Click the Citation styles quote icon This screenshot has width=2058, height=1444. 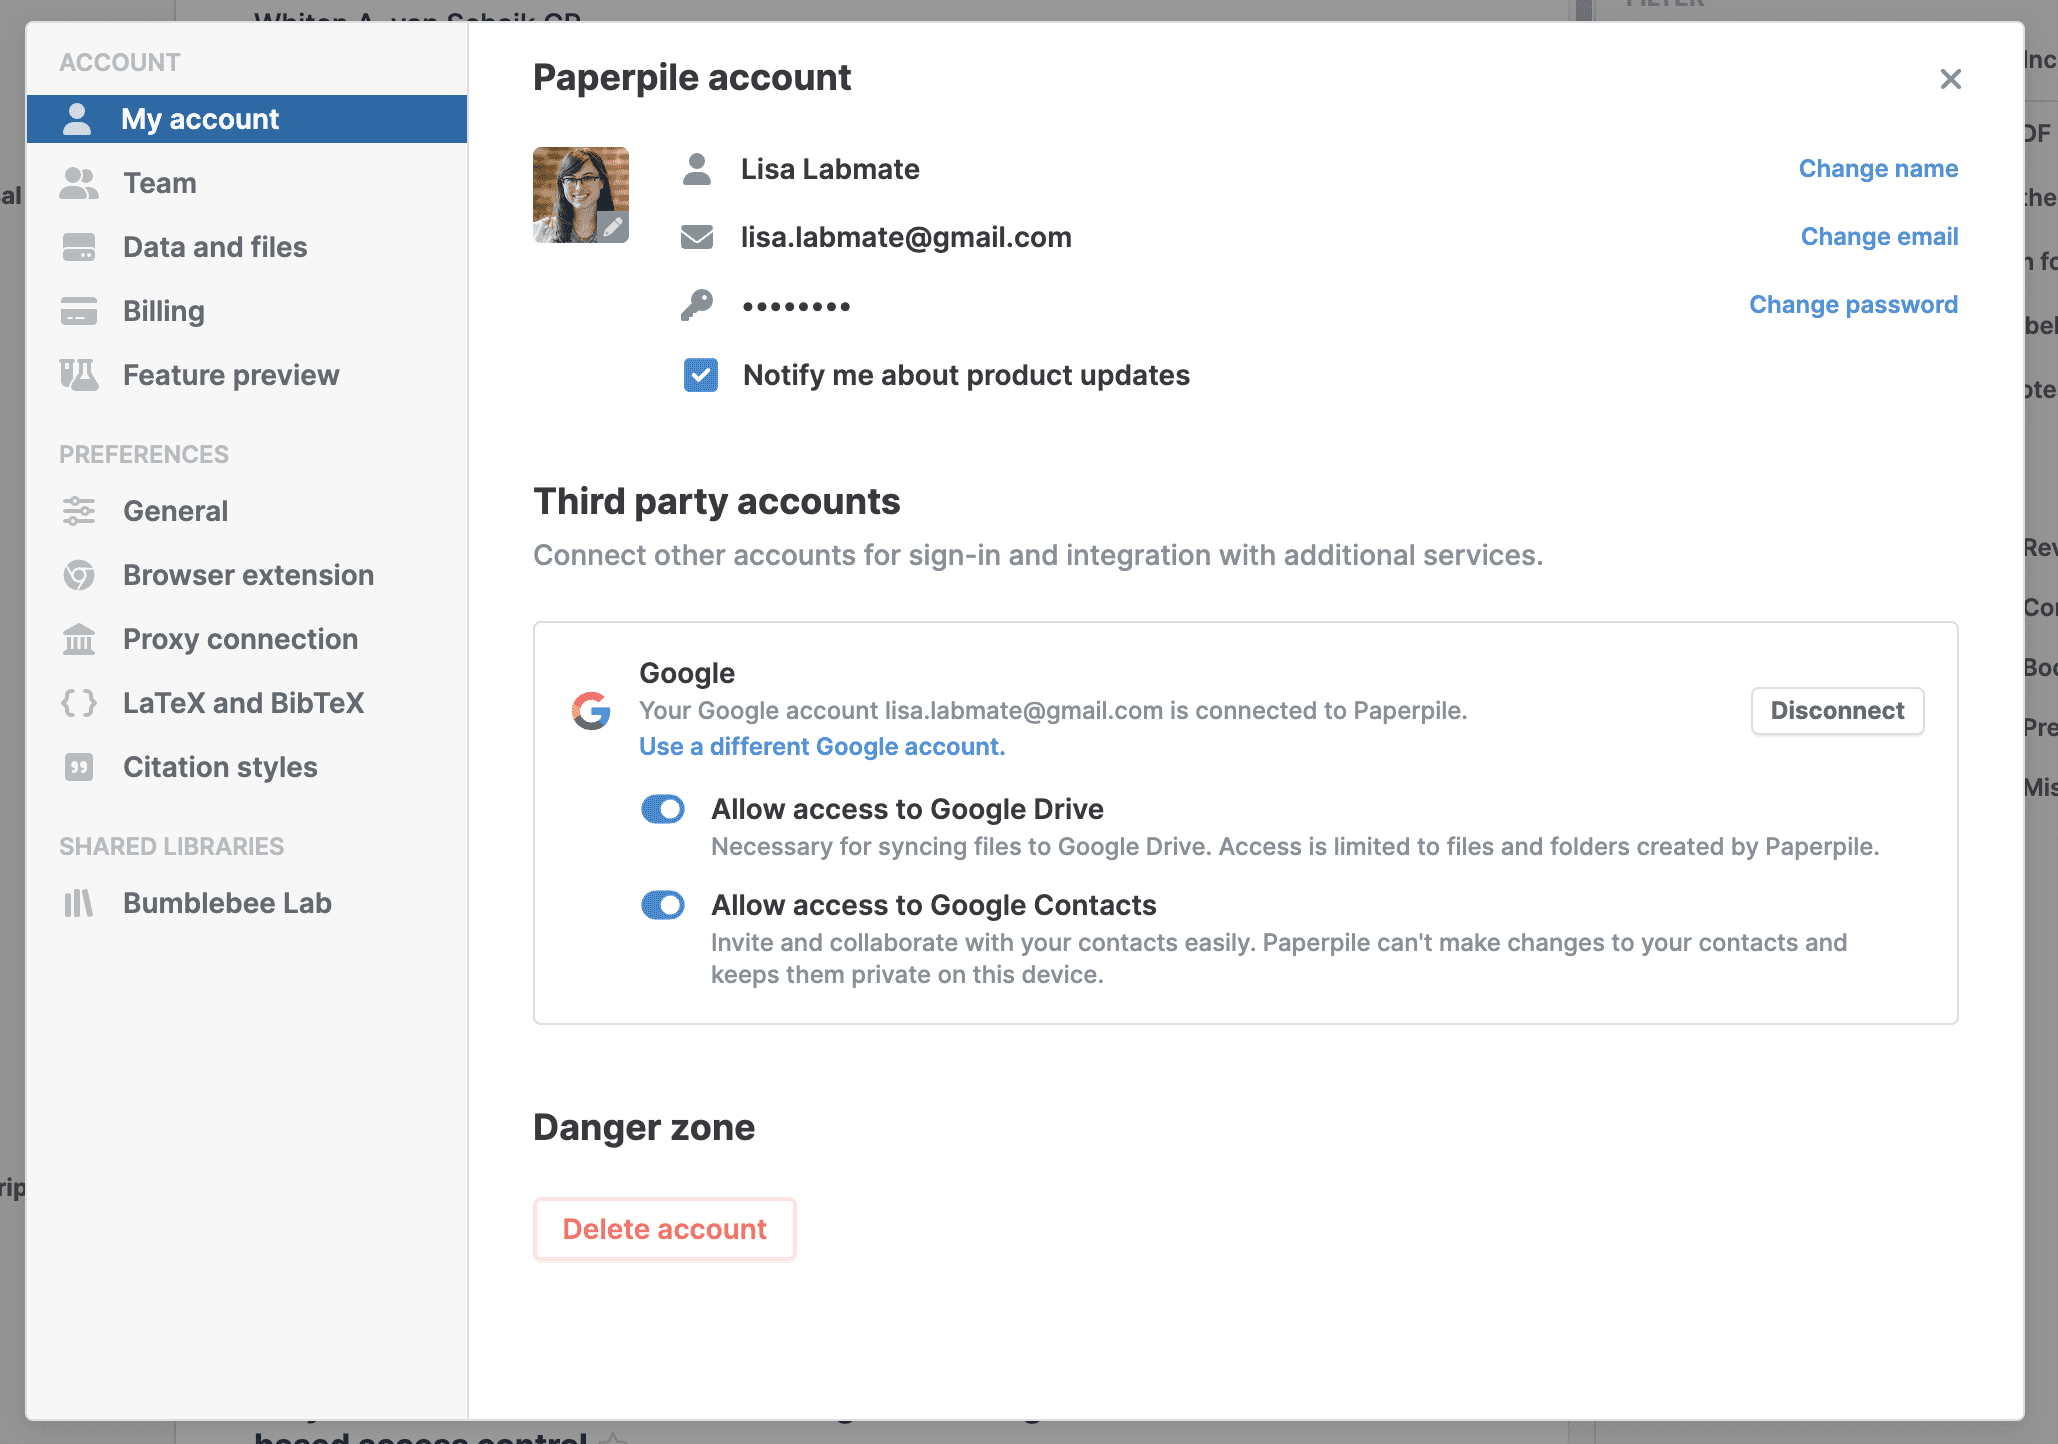pyautogui.click(x=79, y=767)
